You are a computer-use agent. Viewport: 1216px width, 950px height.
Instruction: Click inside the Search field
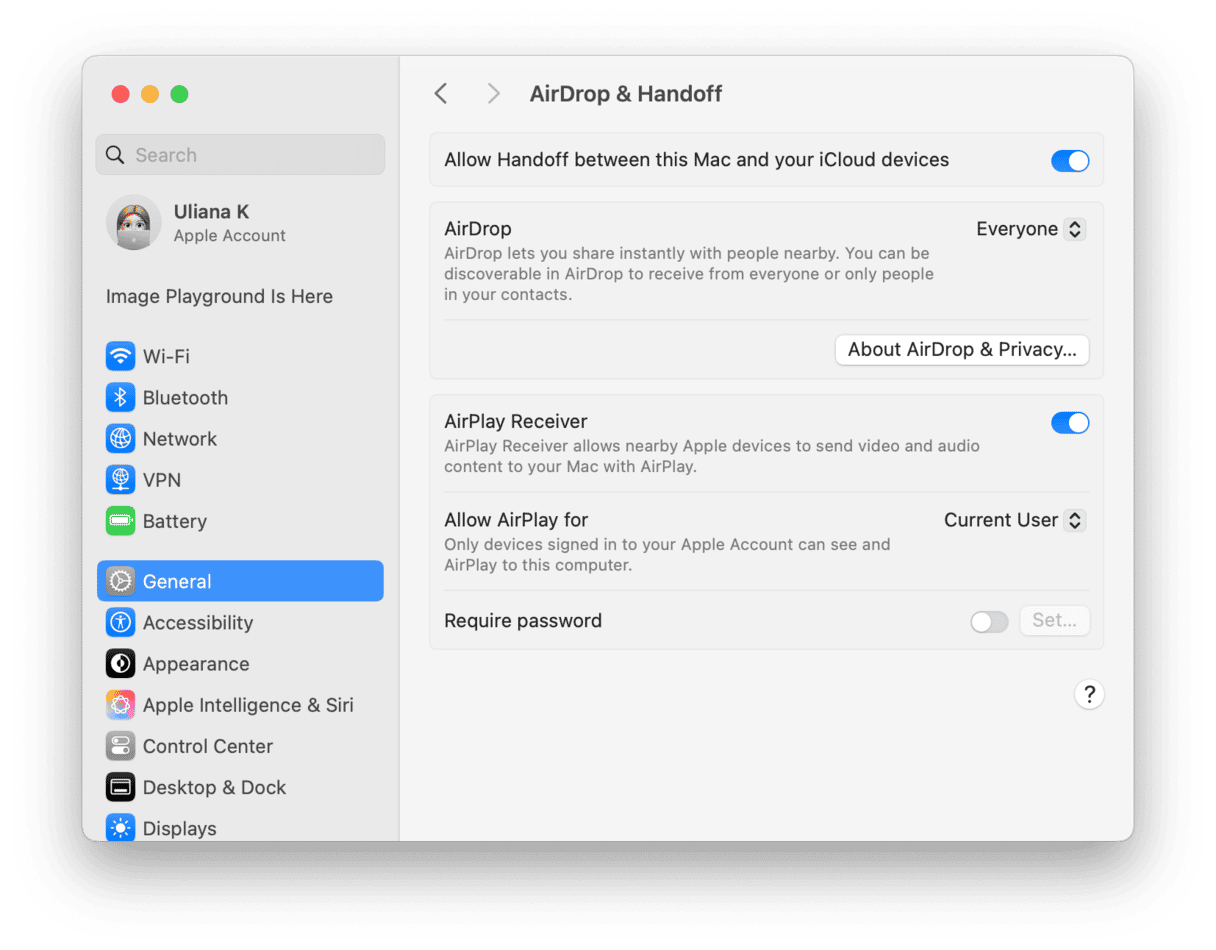(x=240, y=155)
